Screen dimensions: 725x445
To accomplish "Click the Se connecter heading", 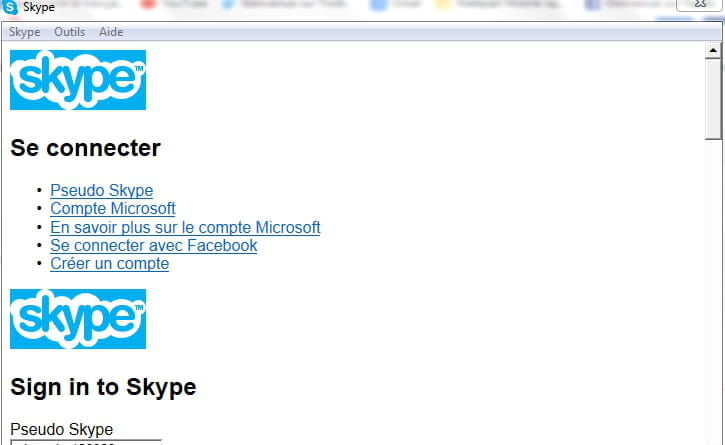I will coord(86,148).
